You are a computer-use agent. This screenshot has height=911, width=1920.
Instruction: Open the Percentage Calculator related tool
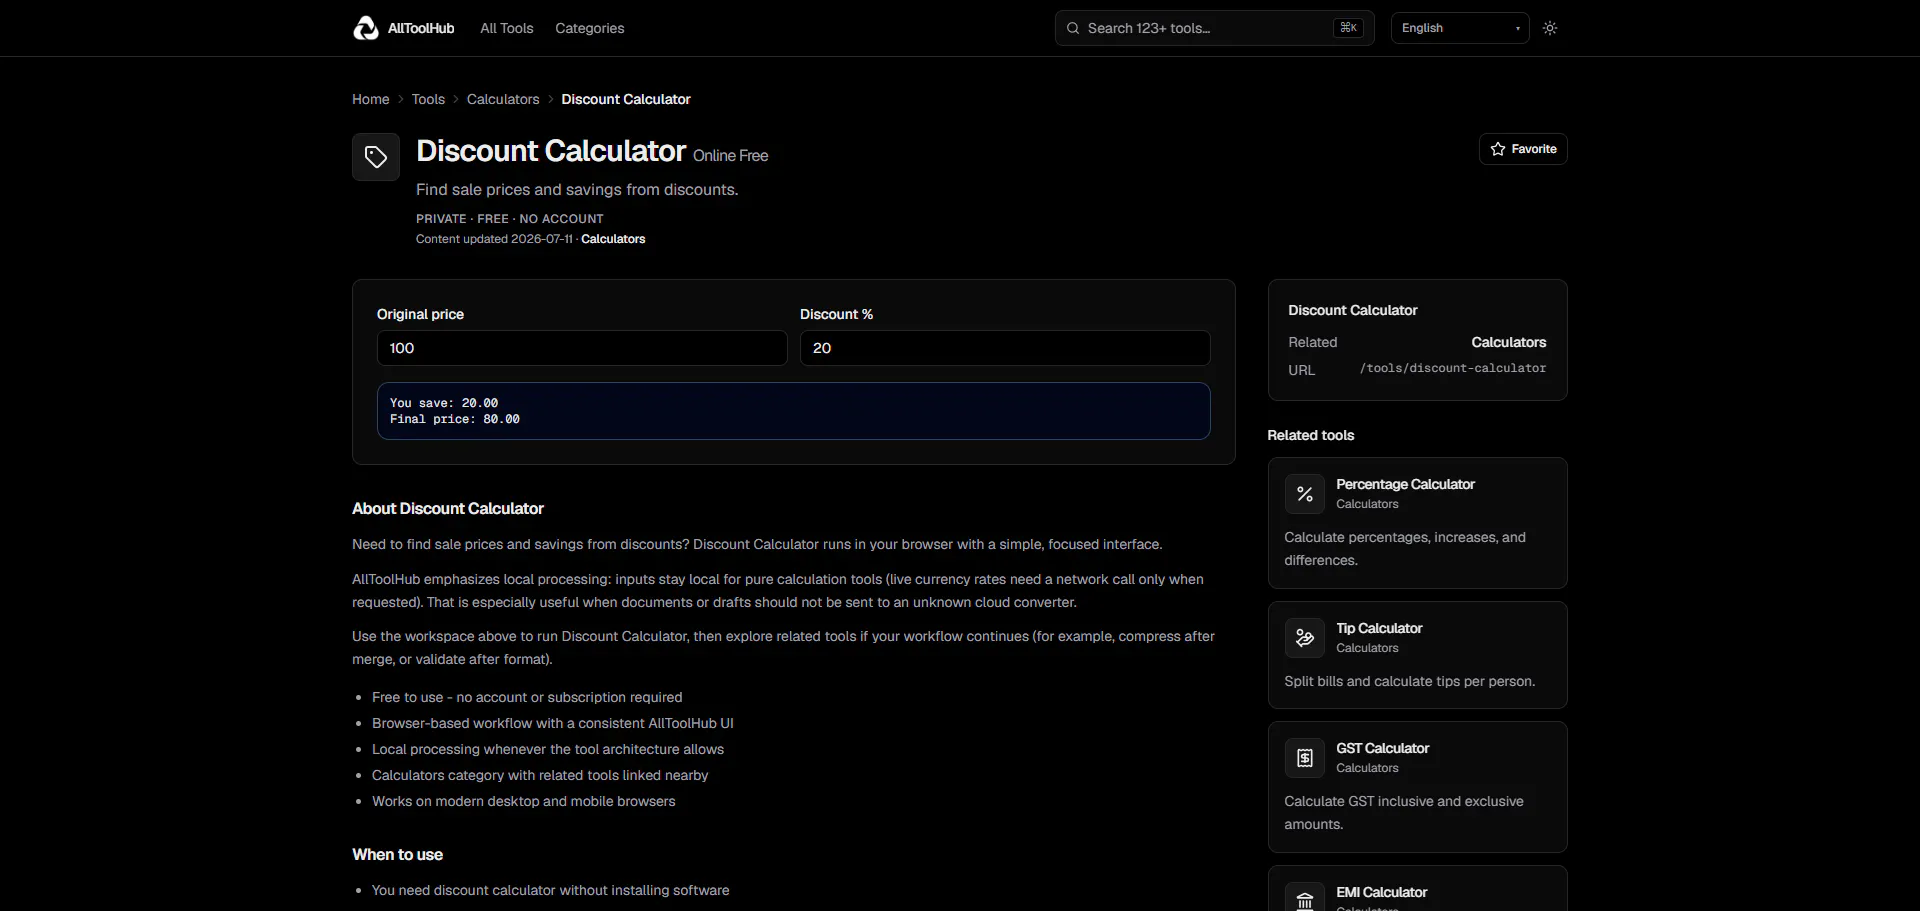pos(1418,523)
